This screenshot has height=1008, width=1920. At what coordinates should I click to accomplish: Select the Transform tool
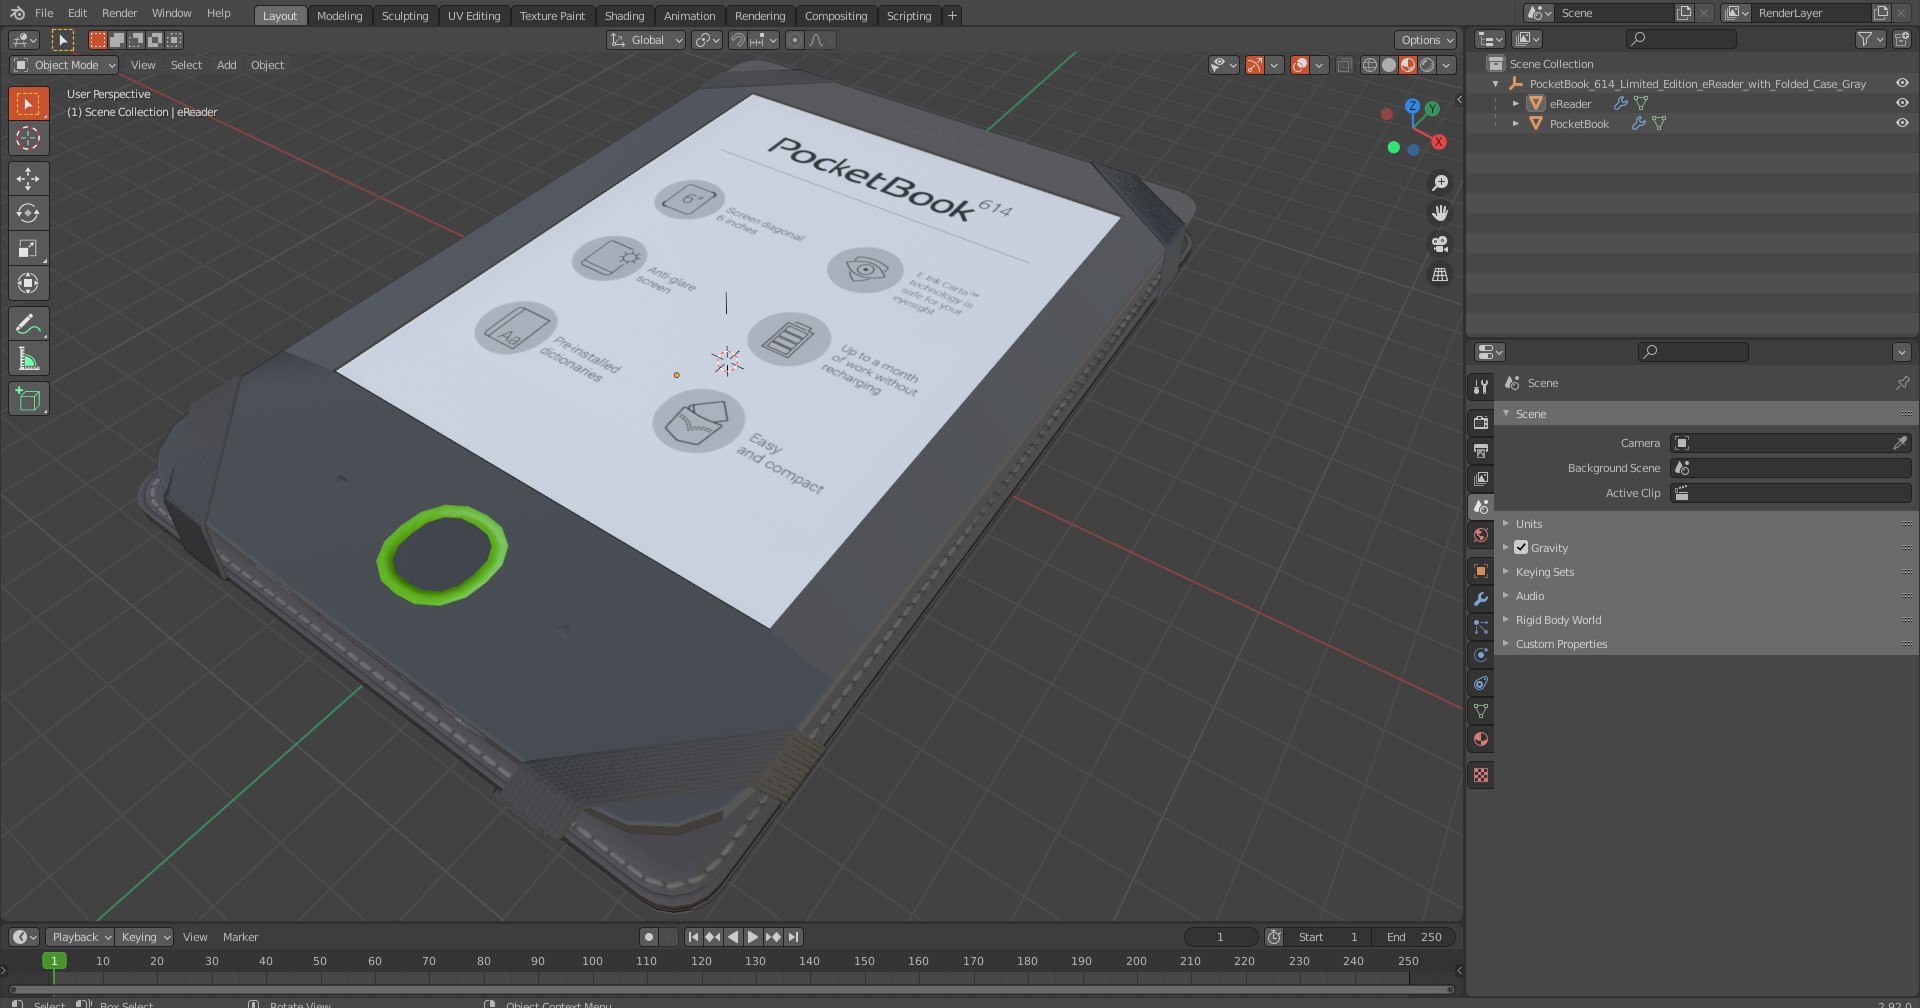[x=28, y=283]
